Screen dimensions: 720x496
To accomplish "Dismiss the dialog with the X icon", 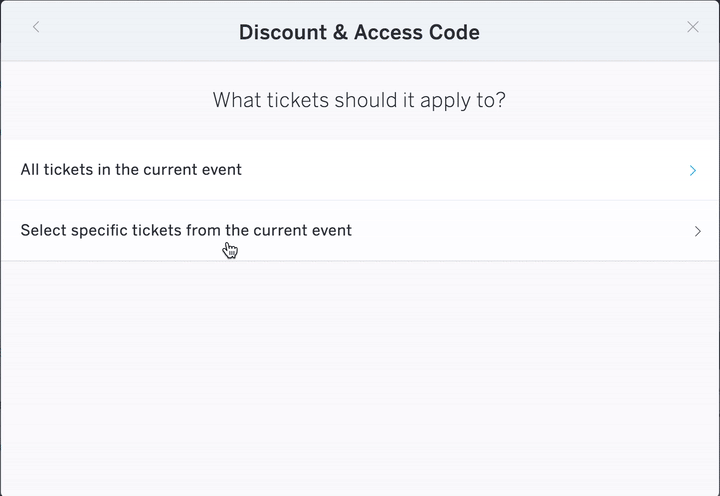I will point(693,27).
